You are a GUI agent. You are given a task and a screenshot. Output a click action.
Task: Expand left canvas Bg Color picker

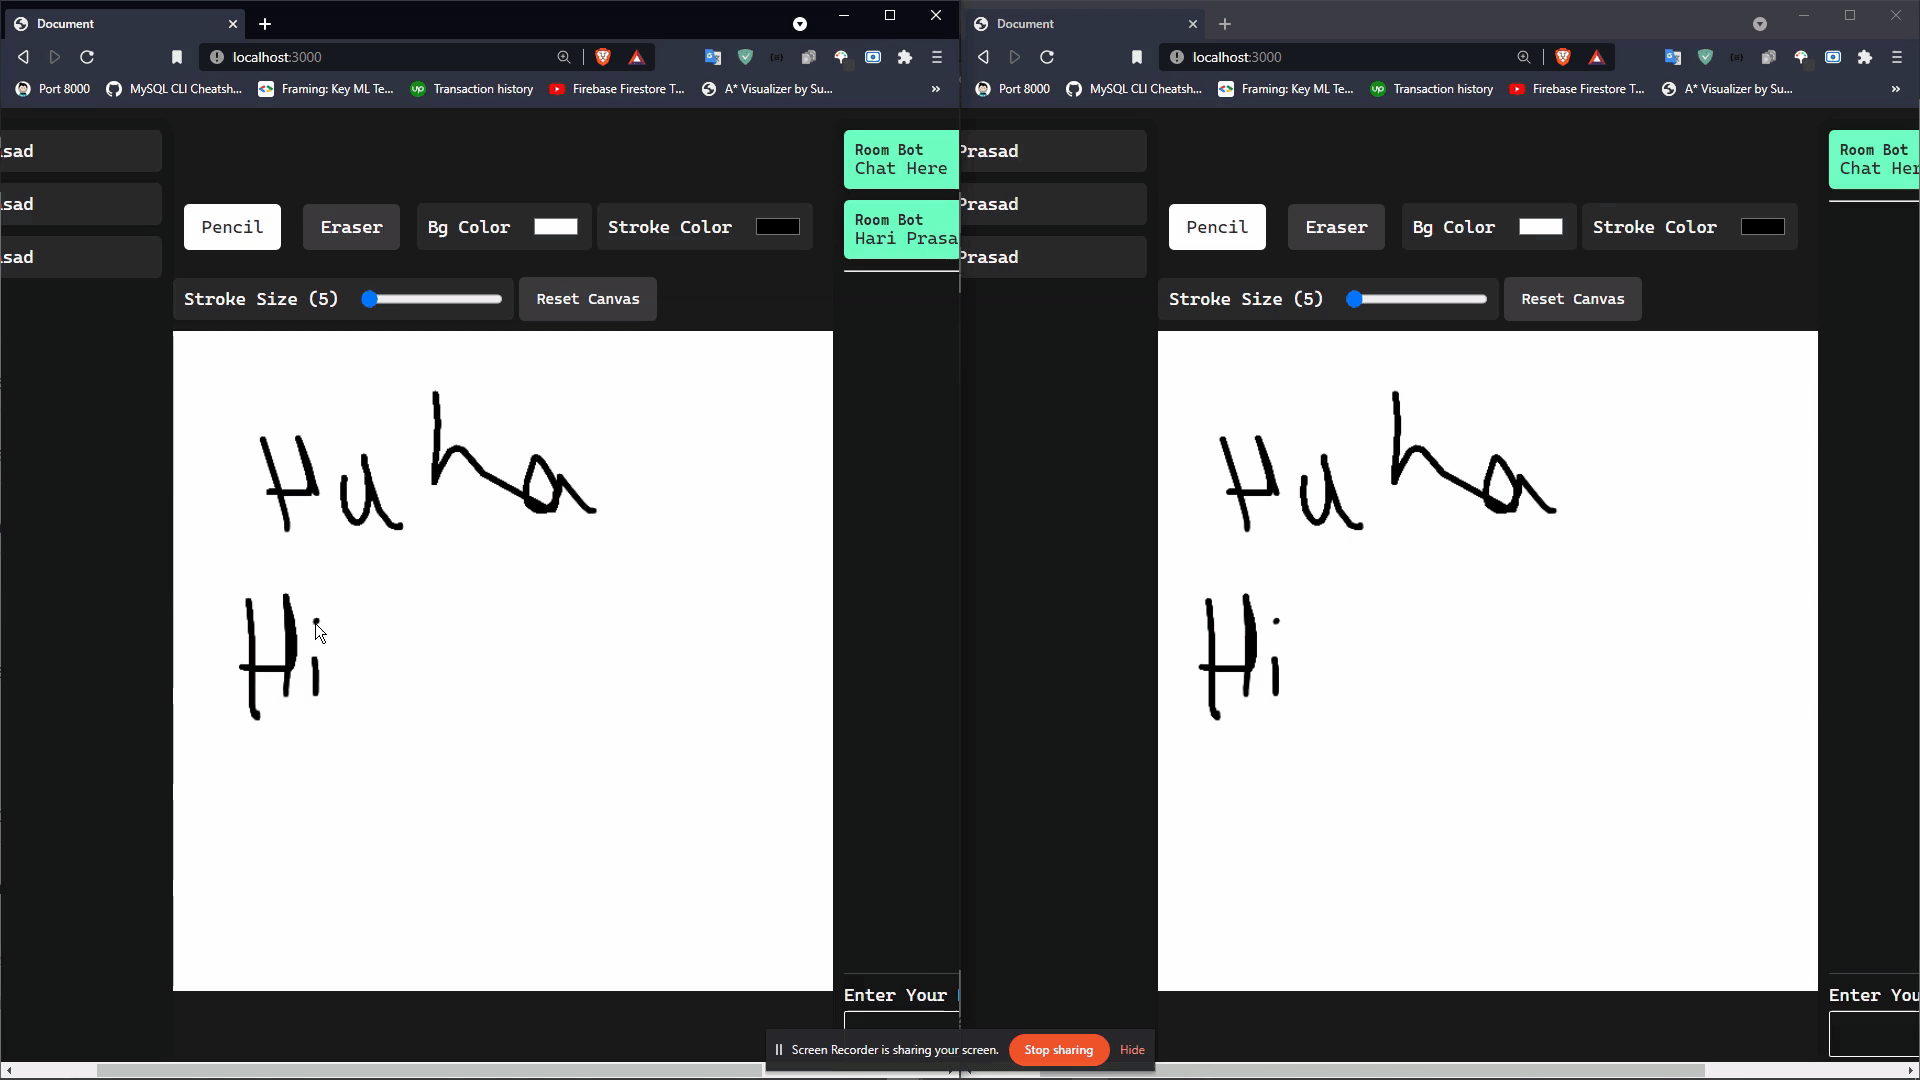pos(555,227)
